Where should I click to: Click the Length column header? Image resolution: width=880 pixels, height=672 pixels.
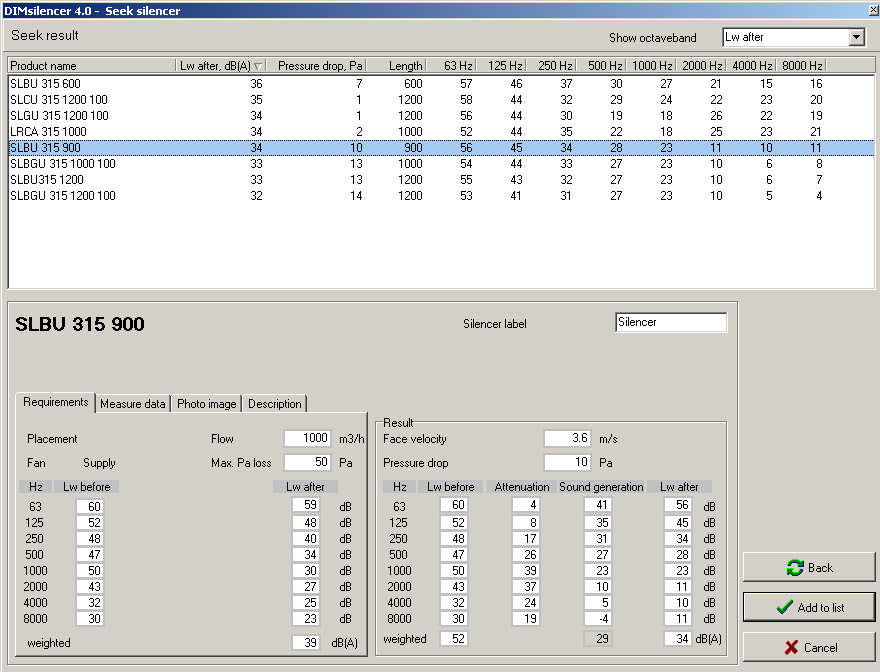pos(397,66)
